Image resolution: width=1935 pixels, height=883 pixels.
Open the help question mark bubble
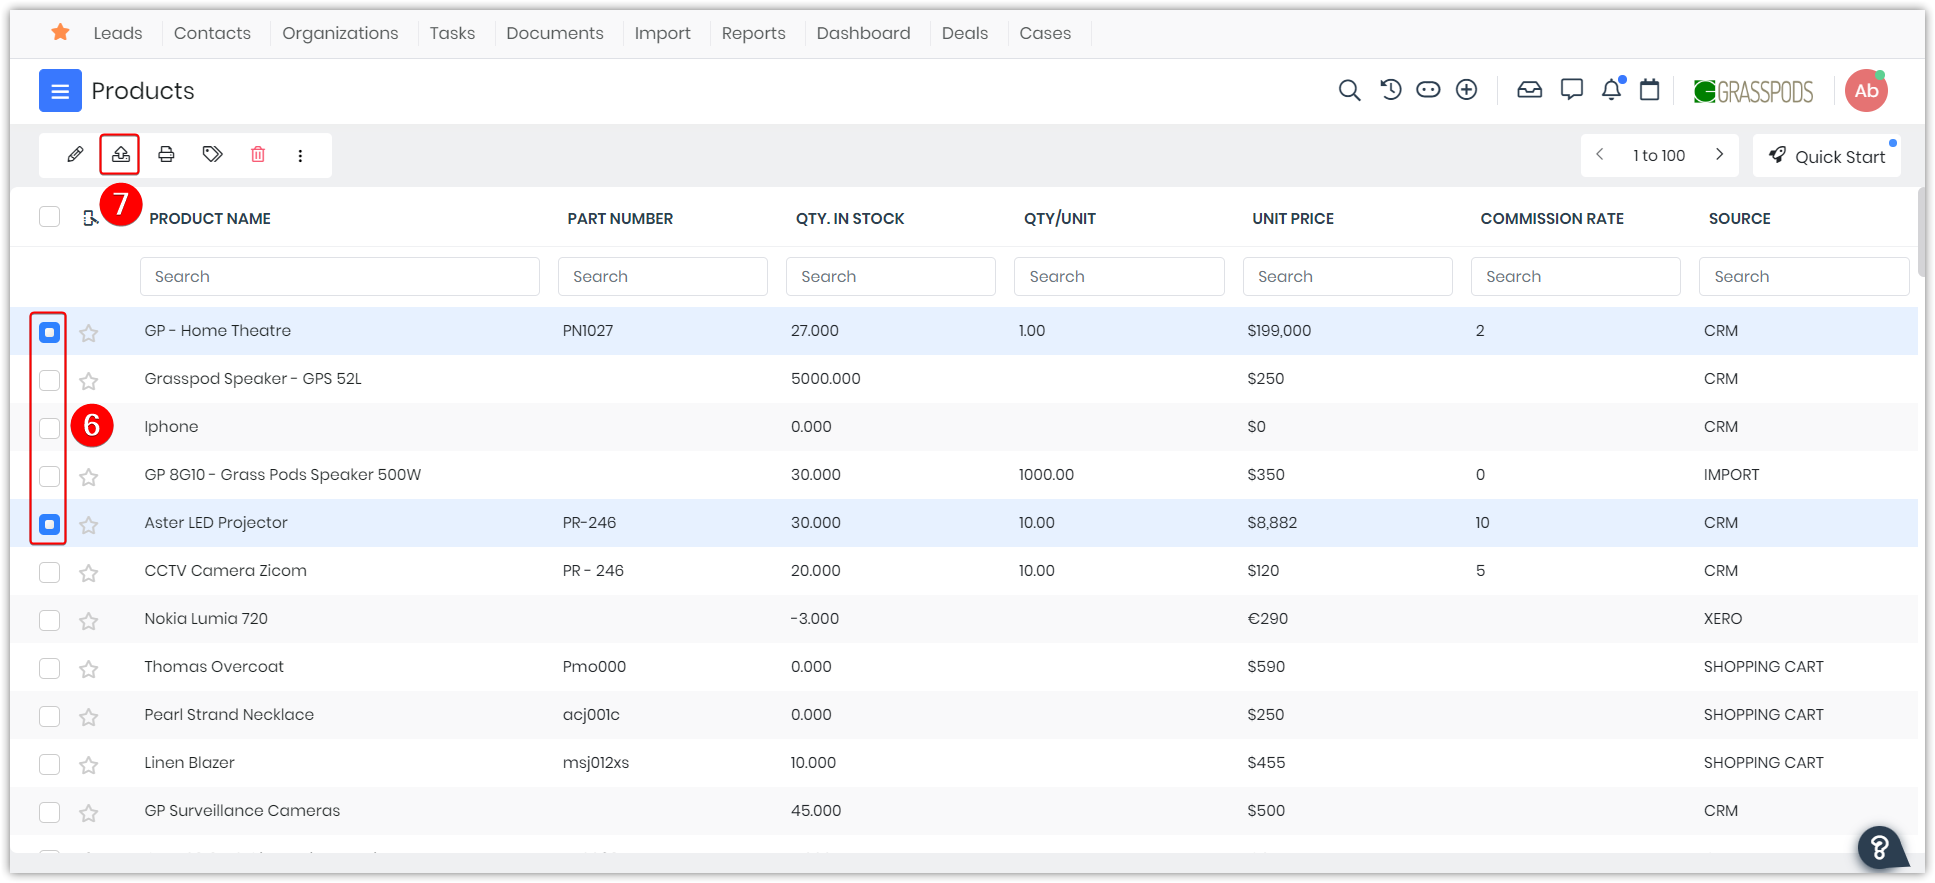[1880, 848]
